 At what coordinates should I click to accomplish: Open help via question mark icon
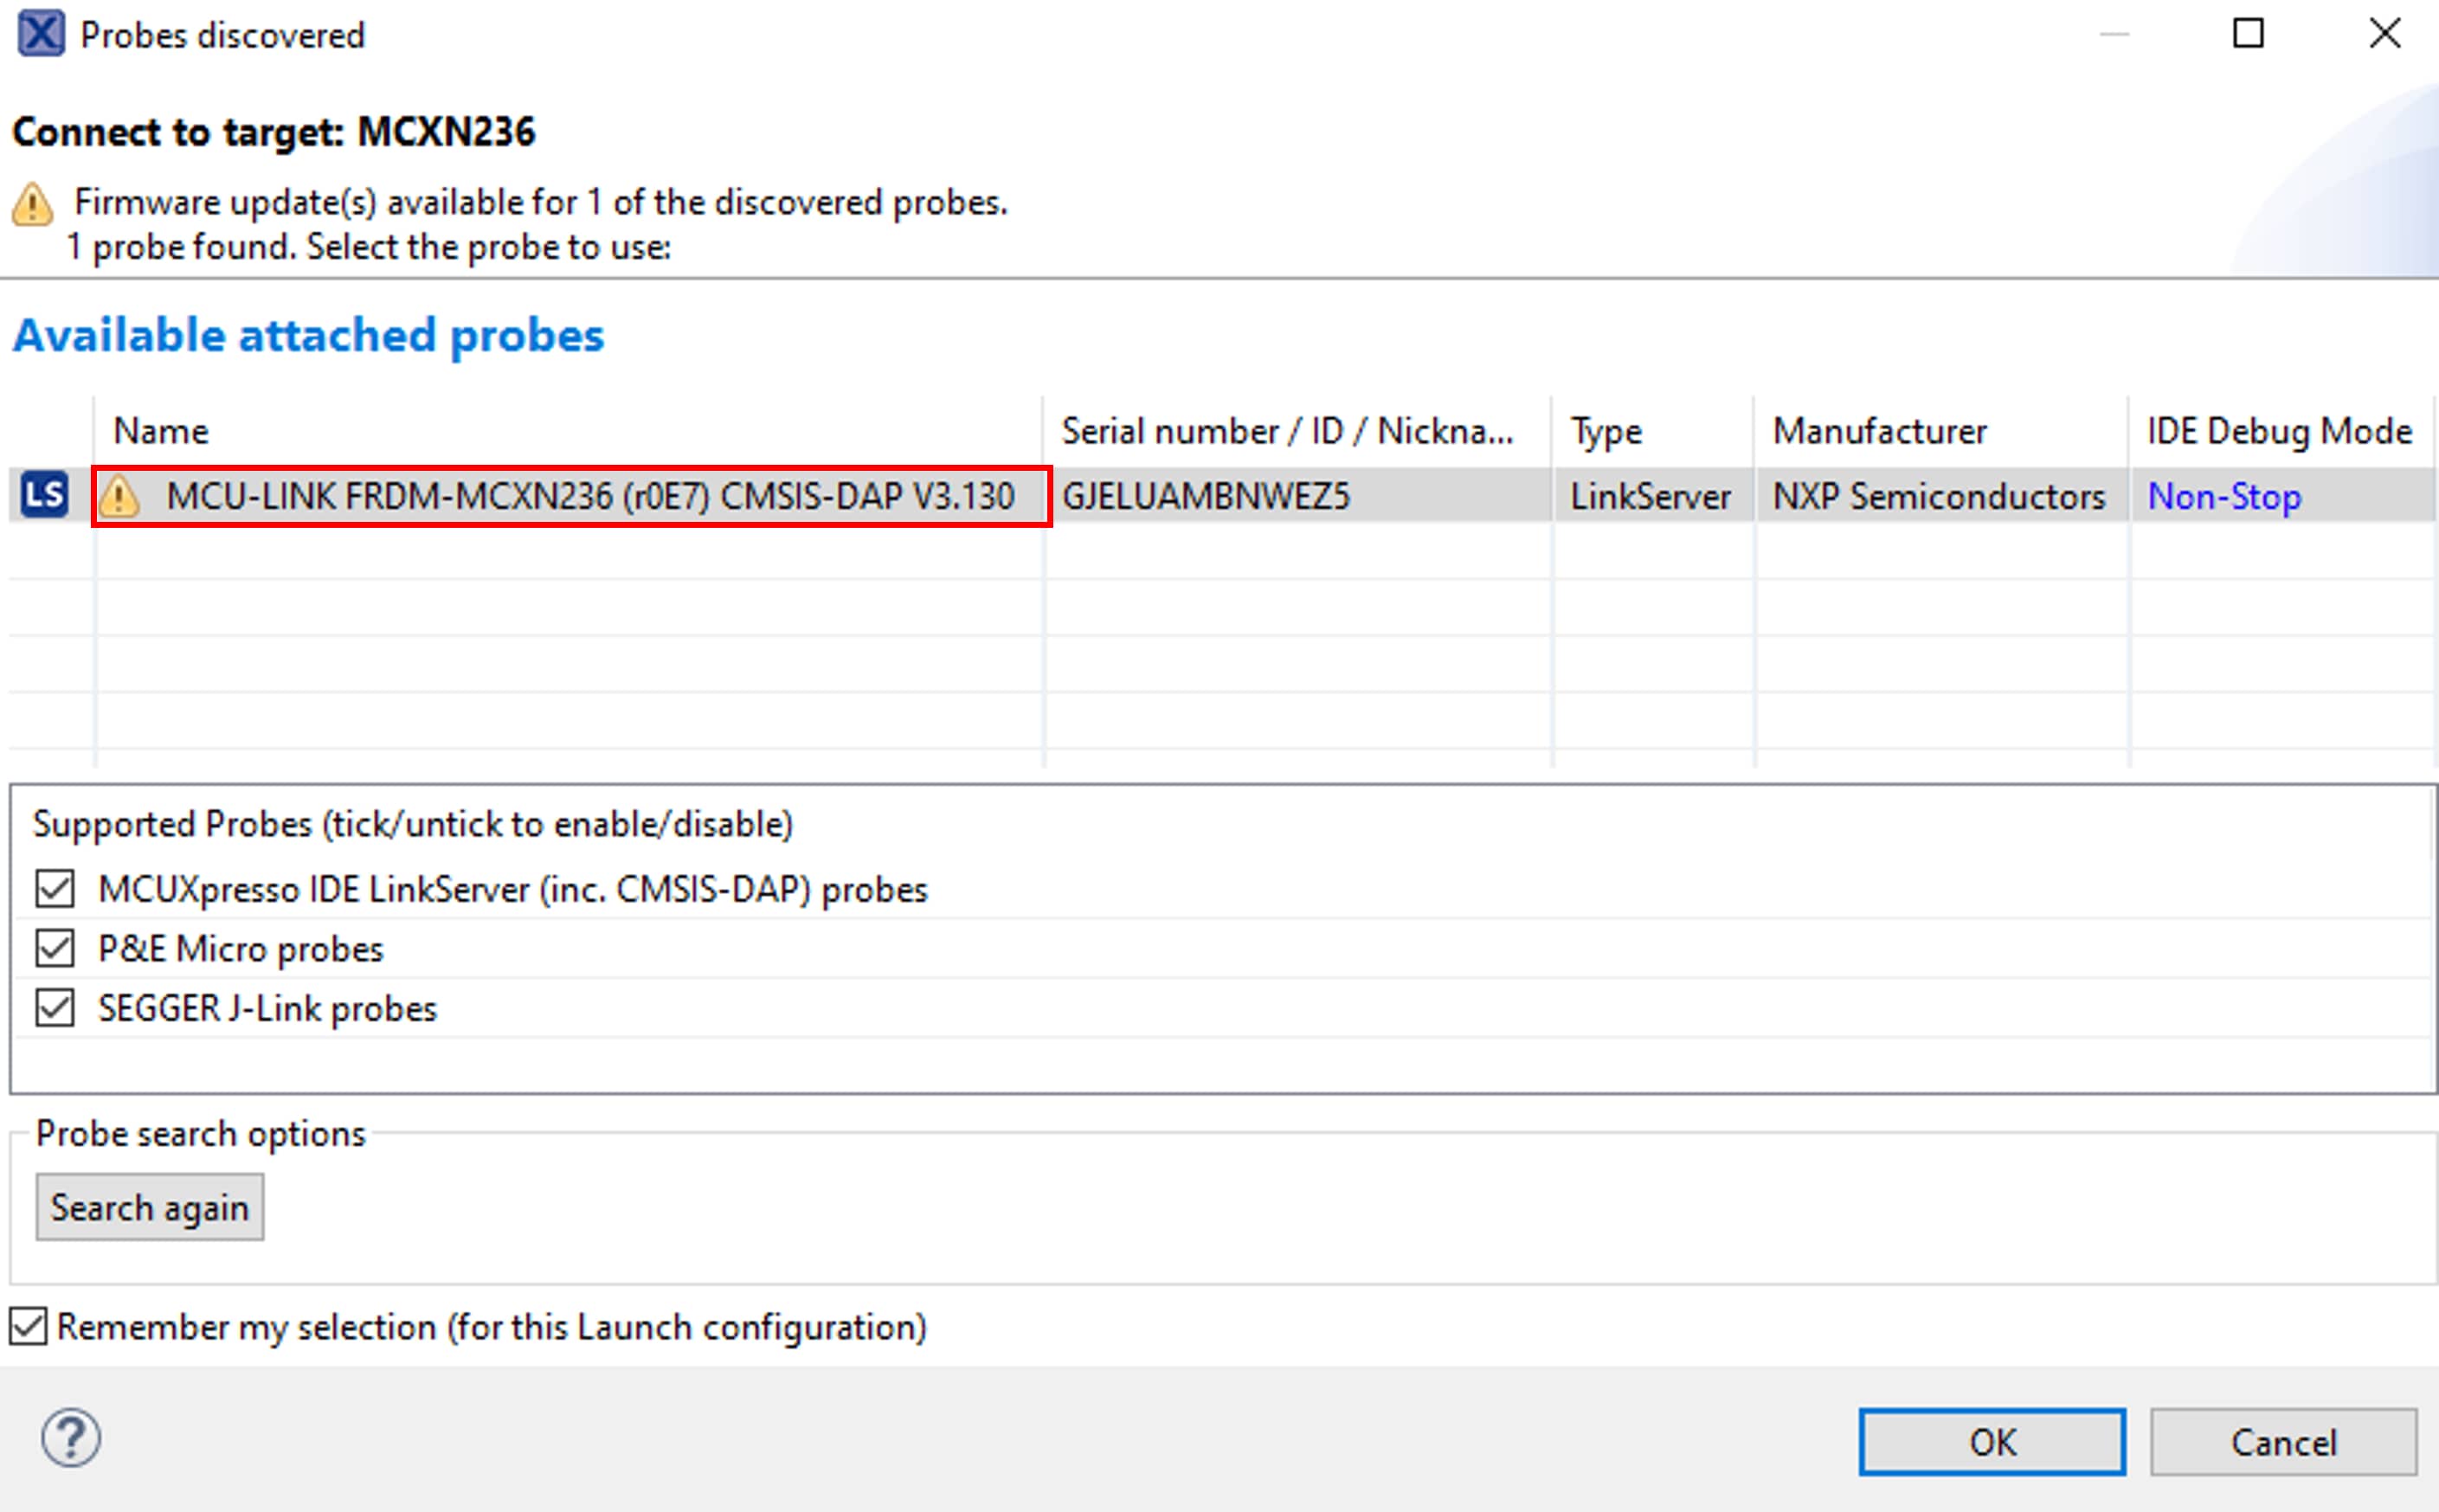[x=70, y=1438]
